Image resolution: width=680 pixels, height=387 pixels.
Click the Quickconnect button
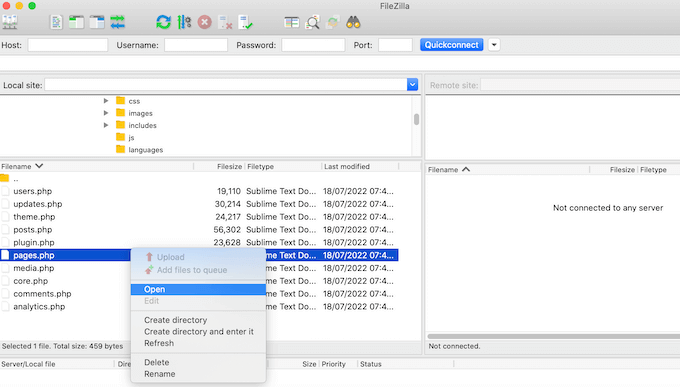click(451, 45)
